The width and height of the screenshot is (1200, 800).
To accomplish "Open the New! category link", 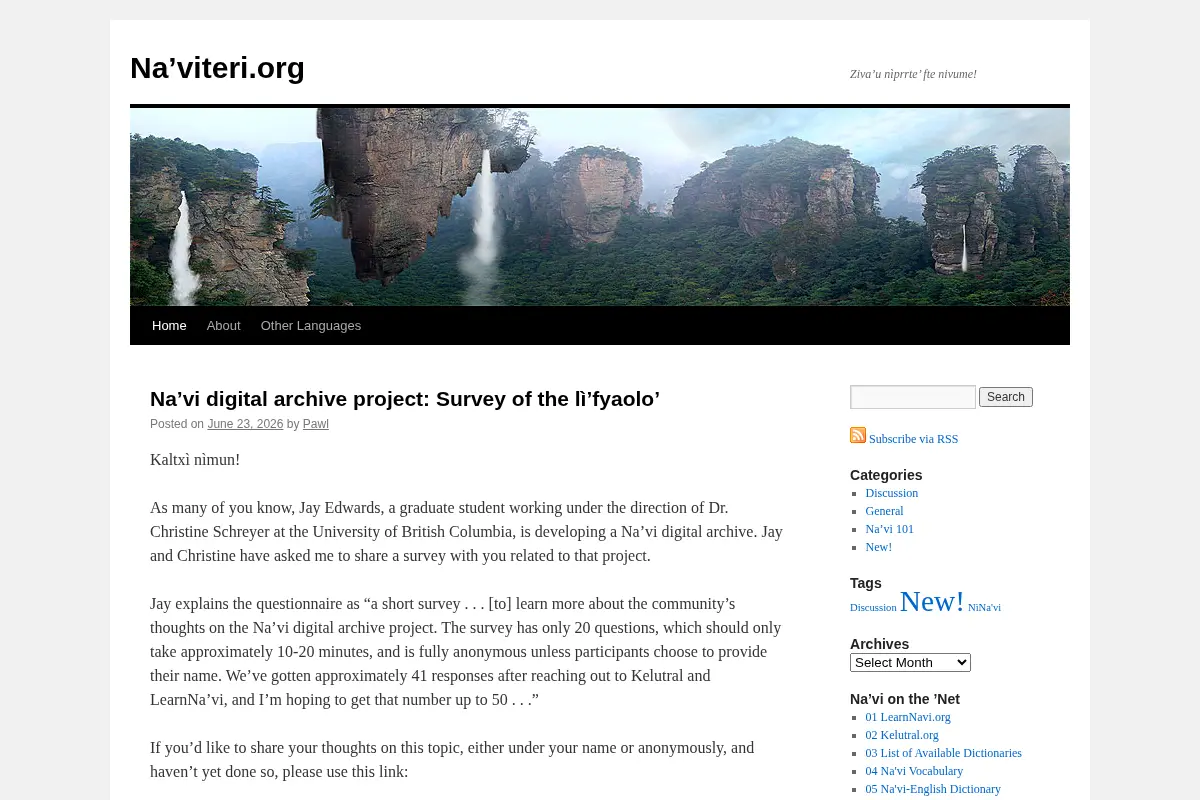I will (x=878, y=547).
